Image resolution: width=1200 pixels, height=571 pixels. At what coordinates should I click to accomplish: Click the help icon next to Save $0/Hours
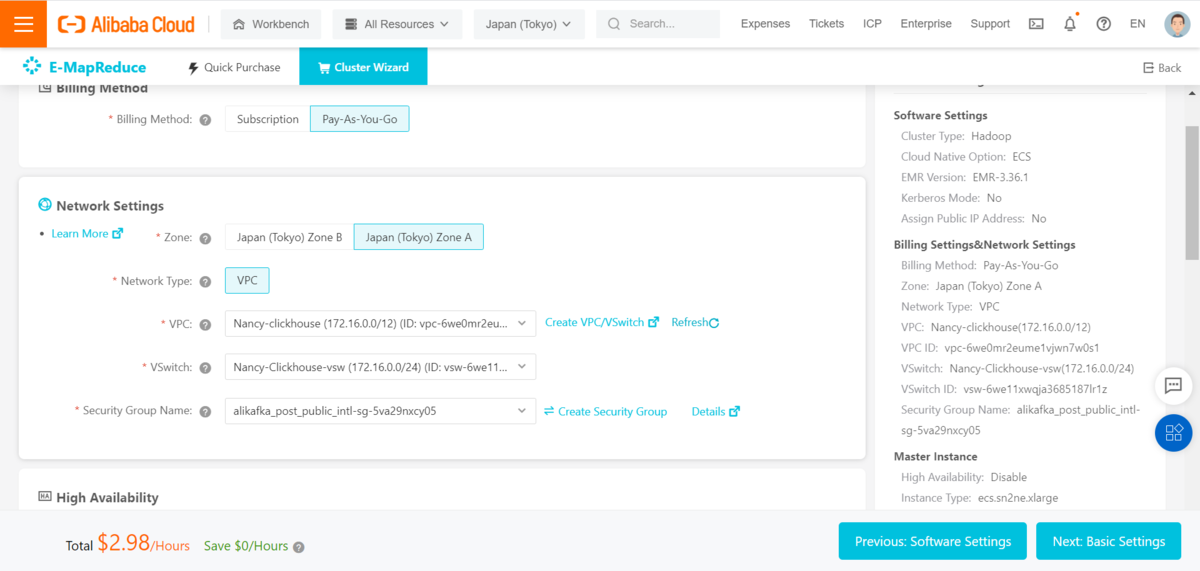coord(299,547)
